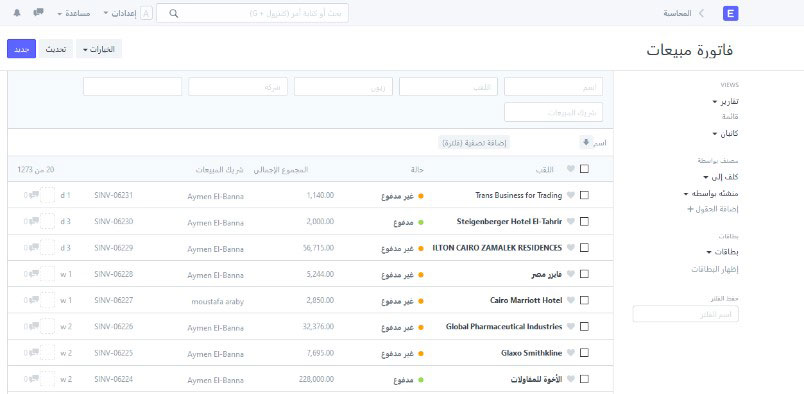Image resolution: width=804 pixels, height=394 pixels.
Task: Open the كانبان kanban dropdown
Action: coord(725,133)
